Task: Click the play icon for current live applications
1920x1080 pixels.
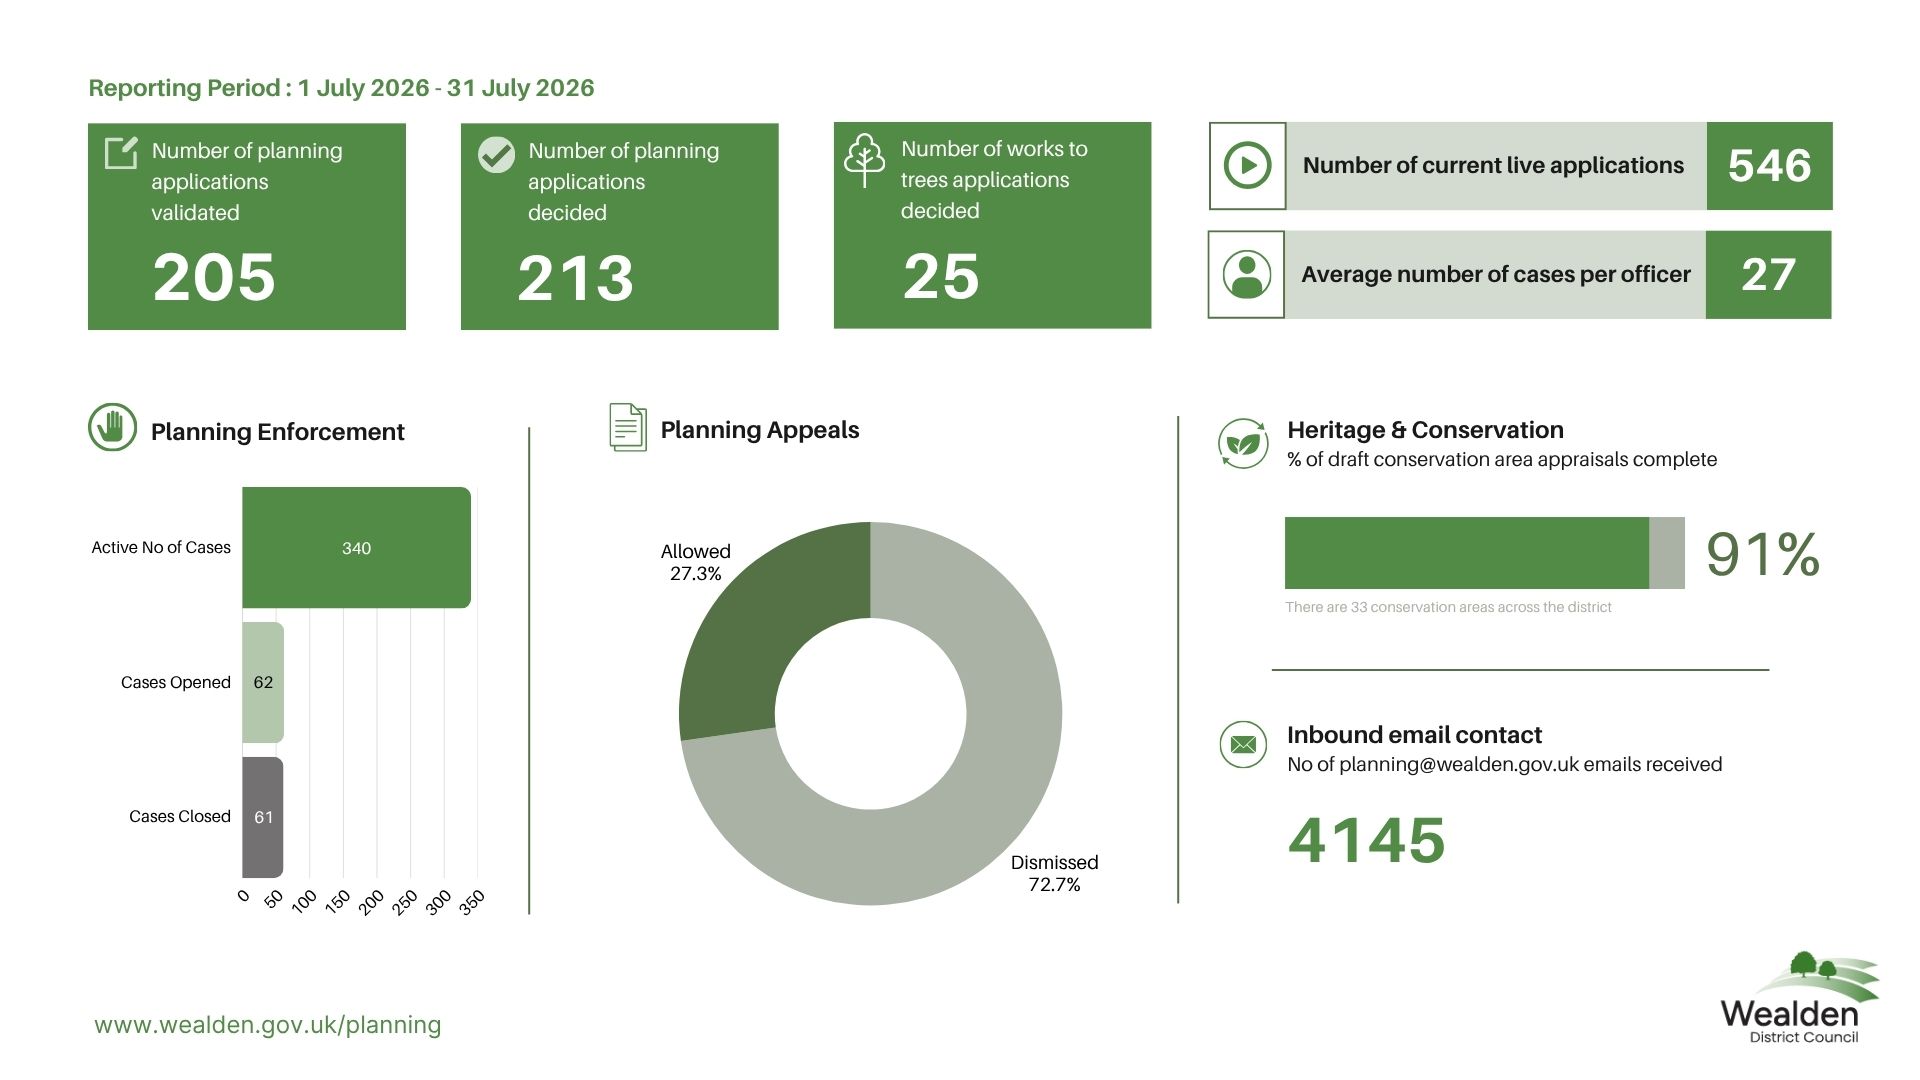Action: click(x=1247, y=166)
